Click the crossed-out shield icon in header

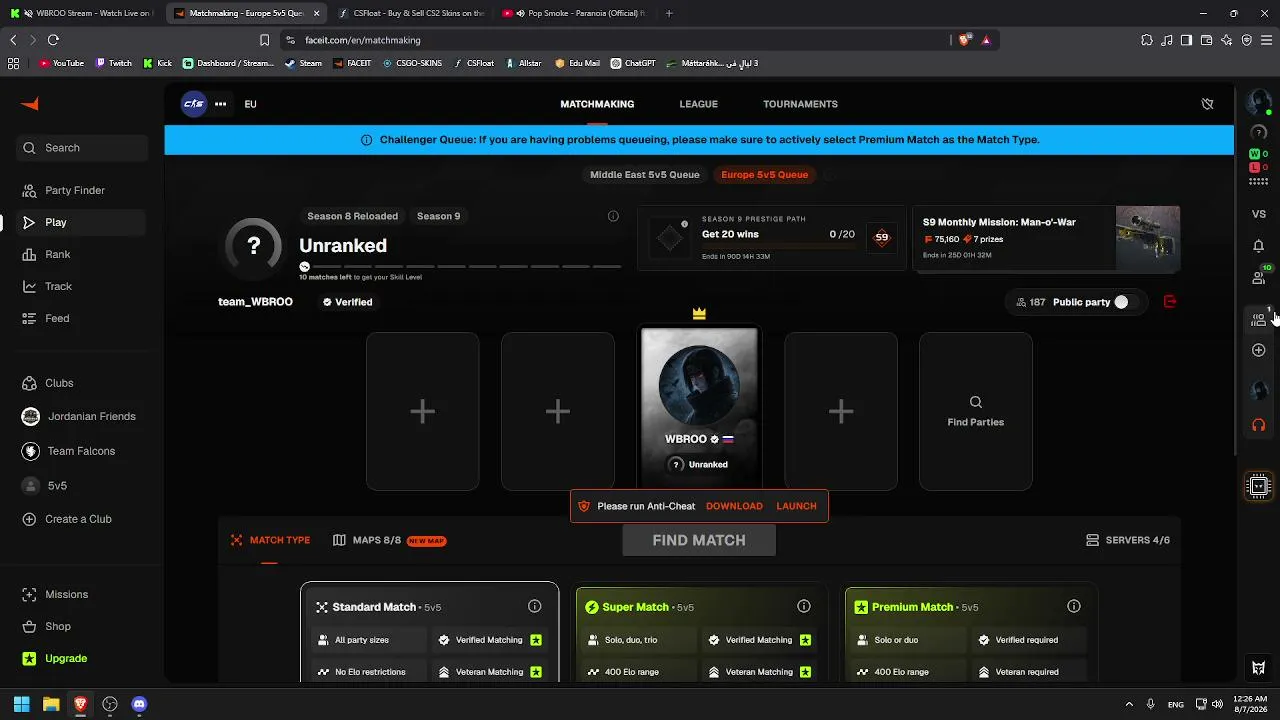coord(1207,104)
